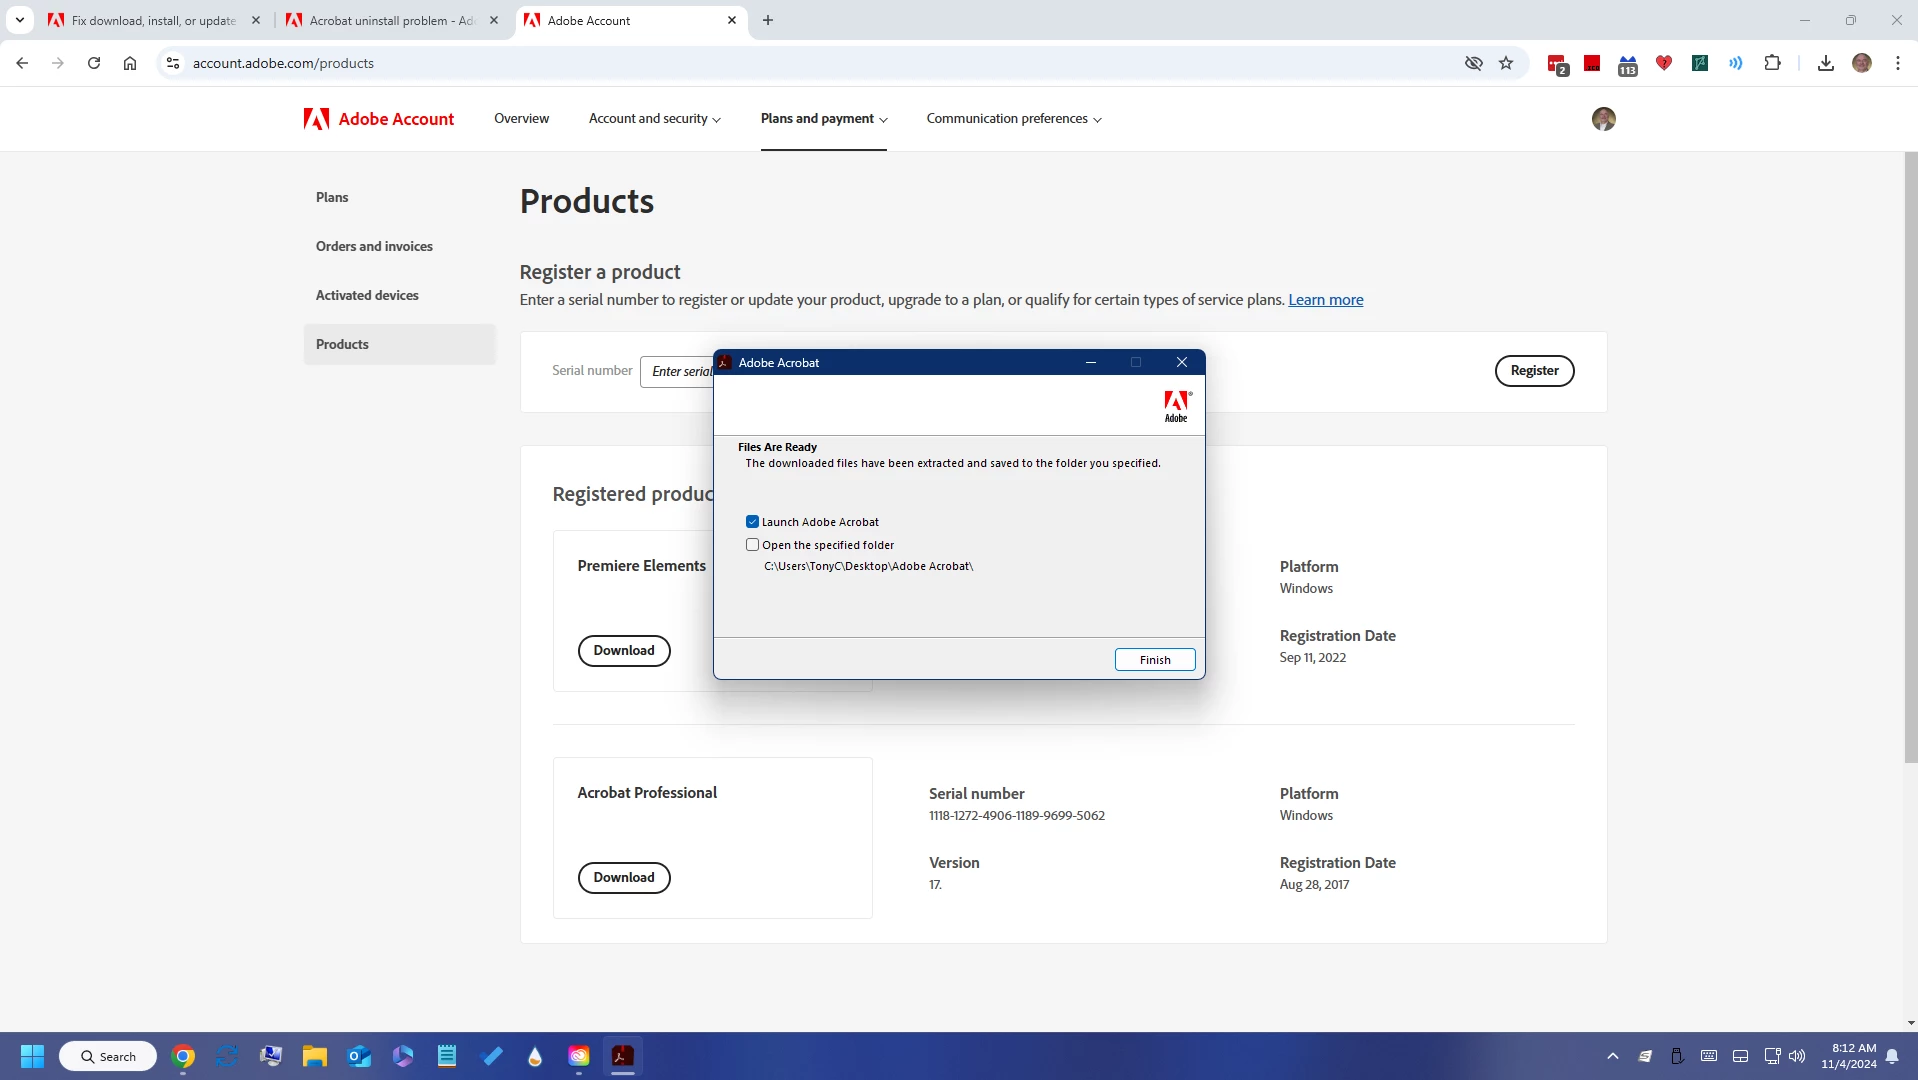
Task: Select Products in the sidebar
Action: 400,344
